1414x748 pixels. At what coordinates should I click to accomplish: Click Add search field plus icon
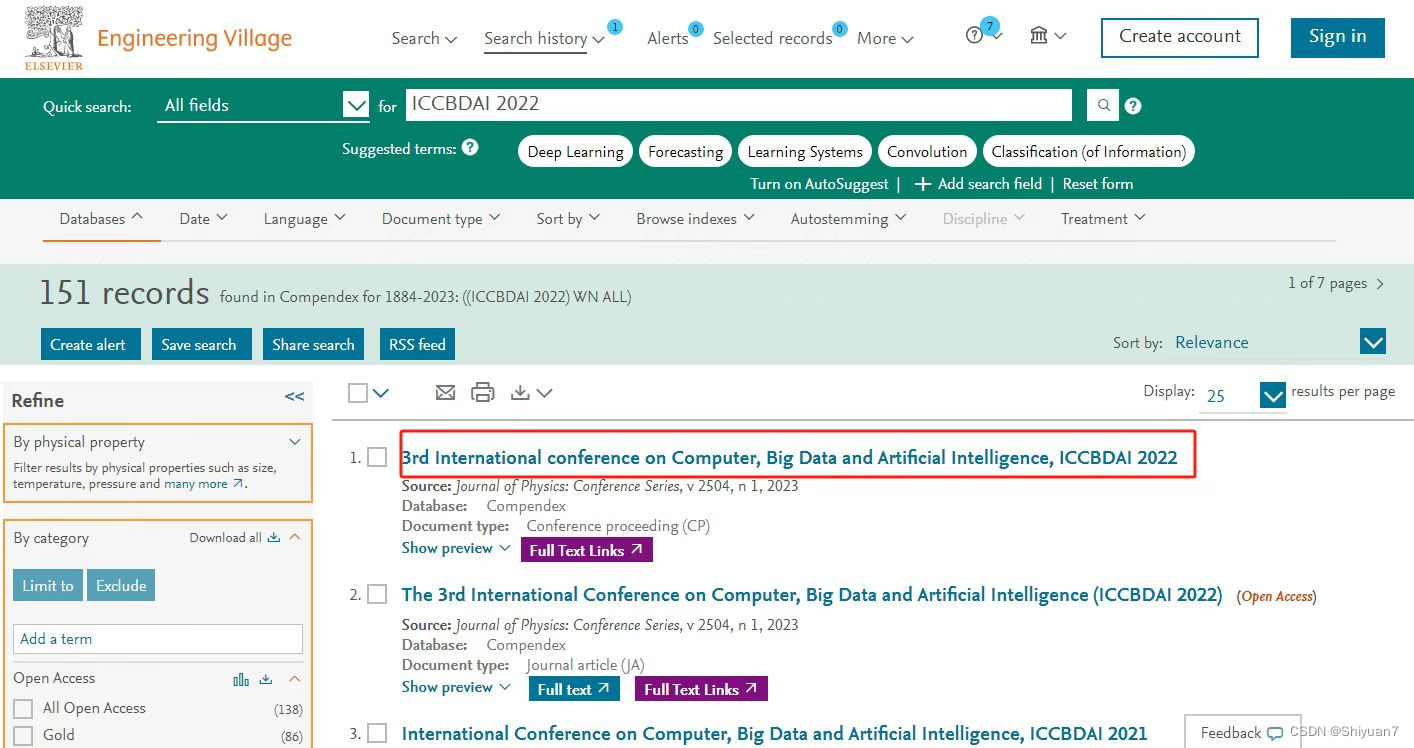click(x=922, y=184)
